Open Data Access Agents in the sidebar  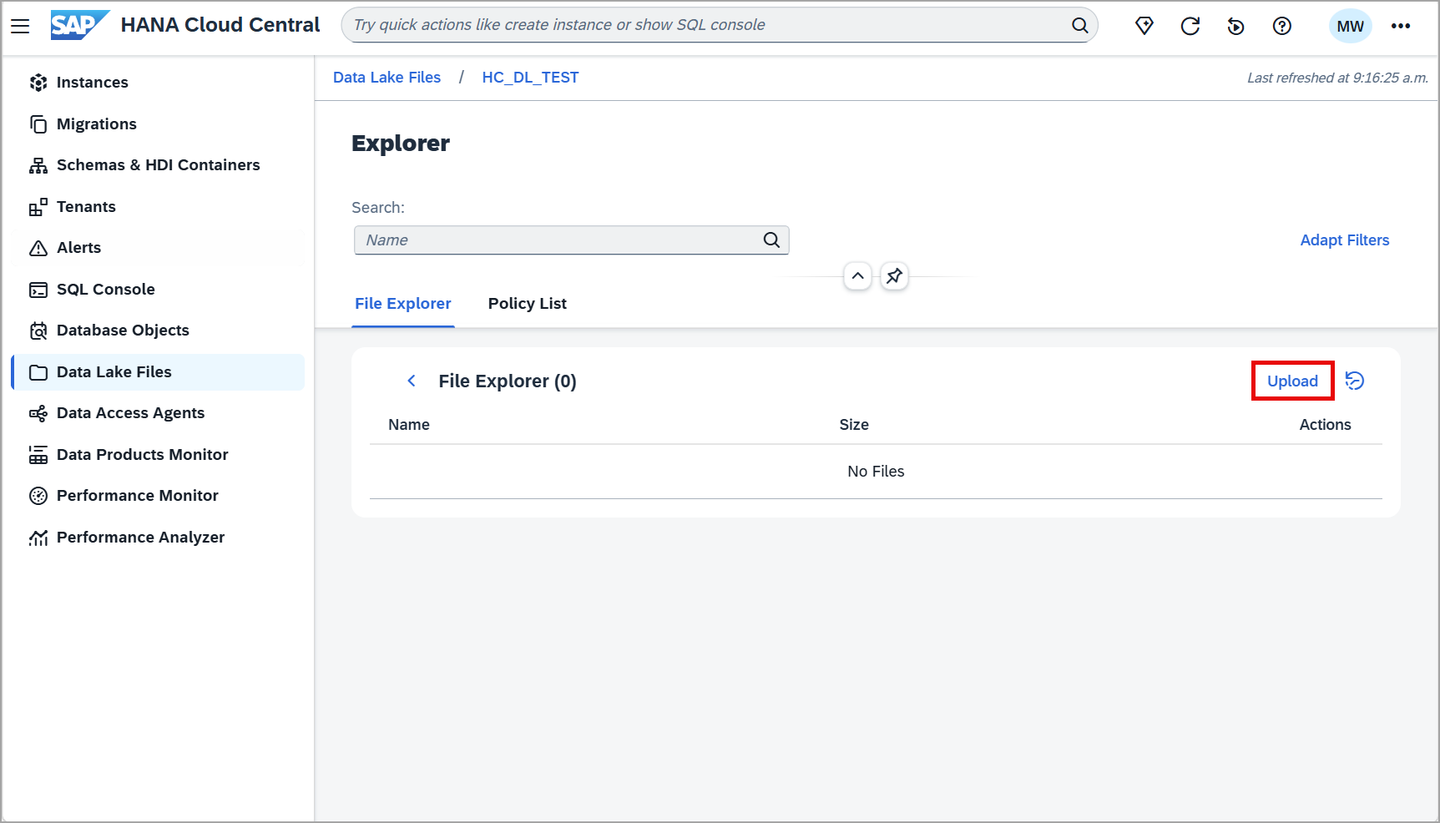[x=158, y=413]
